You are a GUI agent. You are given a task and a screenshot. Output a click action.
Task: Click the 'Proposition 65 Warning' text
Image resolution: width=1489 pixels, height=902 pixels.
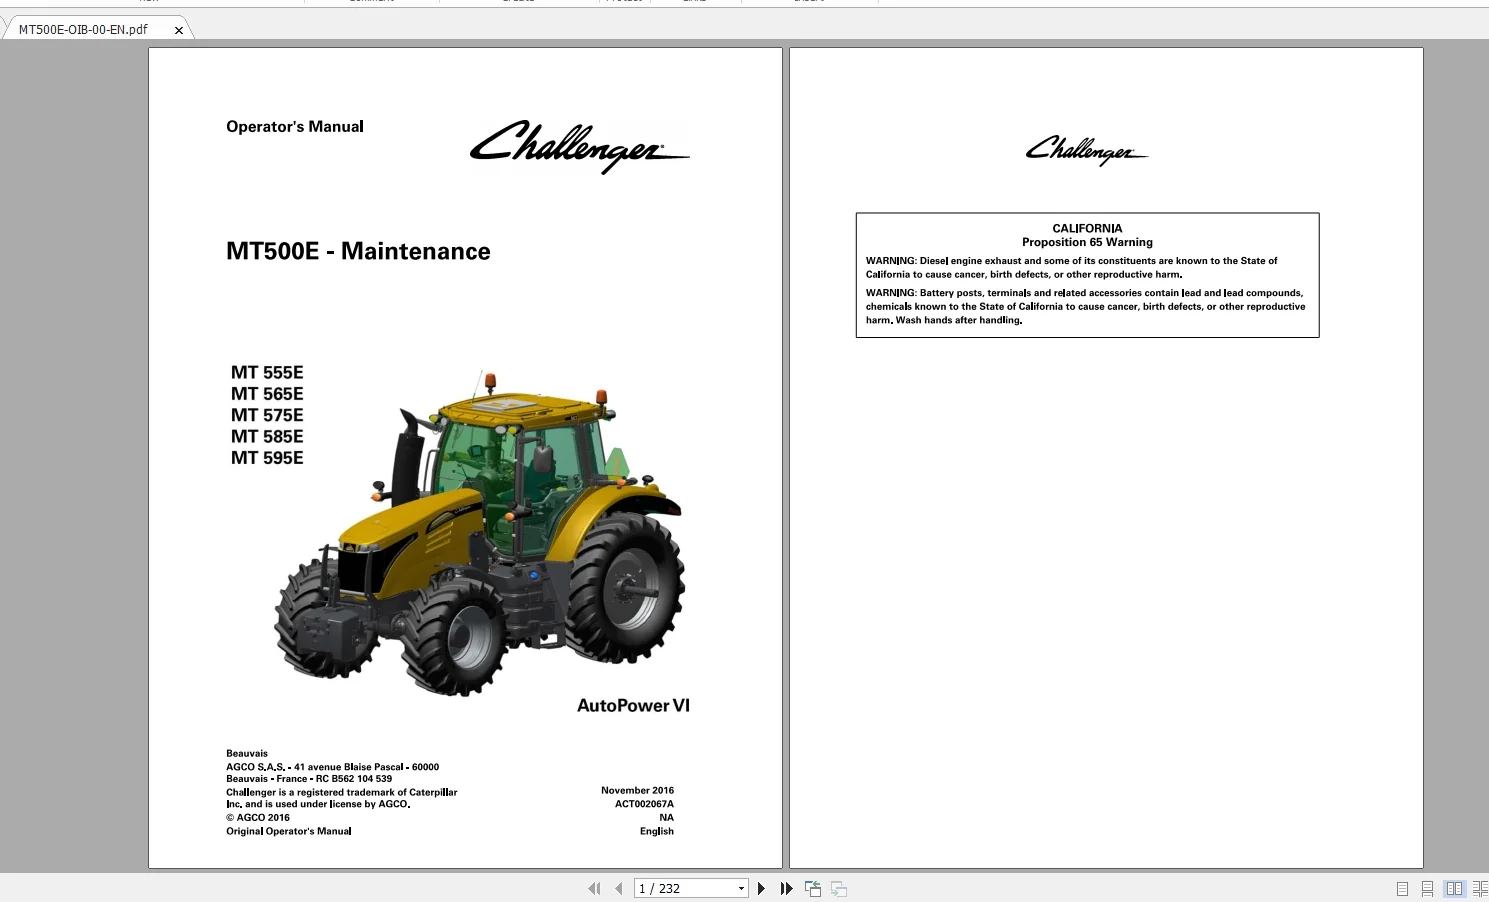[x=1087, y=242]
